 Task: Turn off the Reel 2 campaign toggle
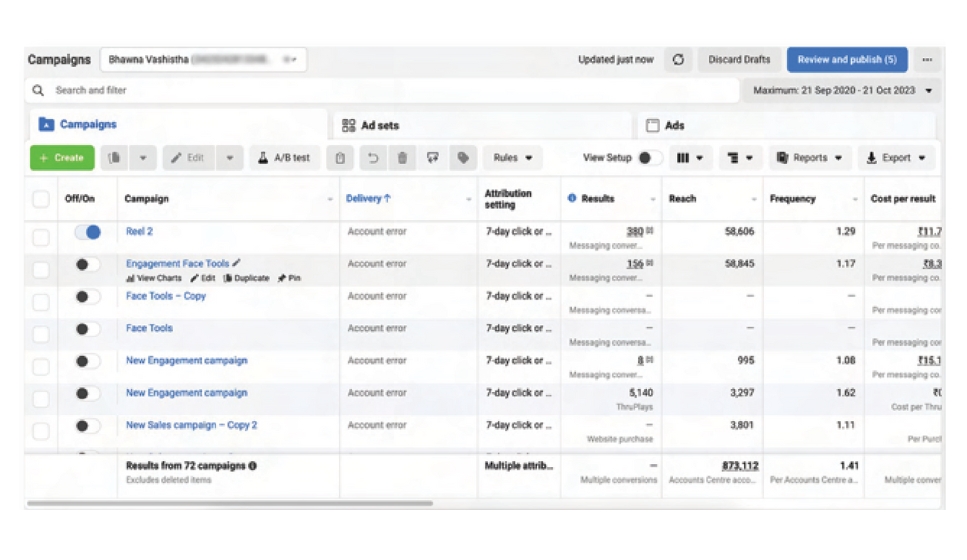click(88, 232)
